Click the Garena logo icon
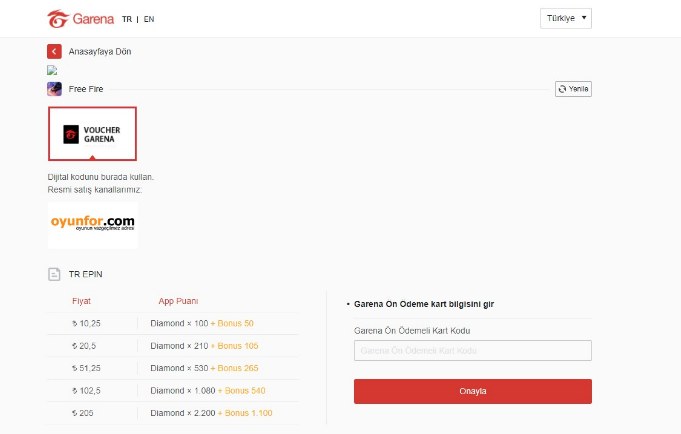Image resolution: width=681 pixels, height=434 pixels. 58,19
